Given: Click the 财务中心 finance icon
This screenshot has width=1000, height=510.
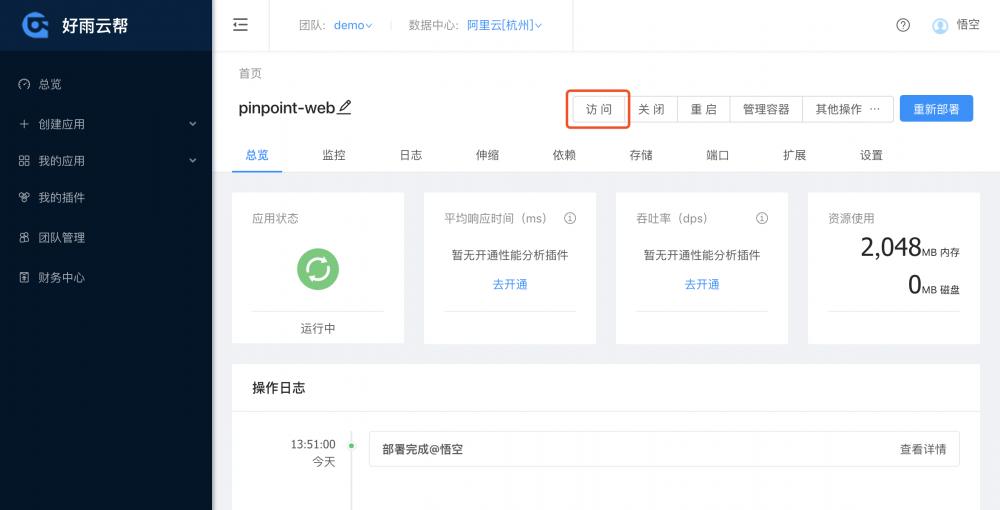Looking at the screenshot, I should [24, 277].
